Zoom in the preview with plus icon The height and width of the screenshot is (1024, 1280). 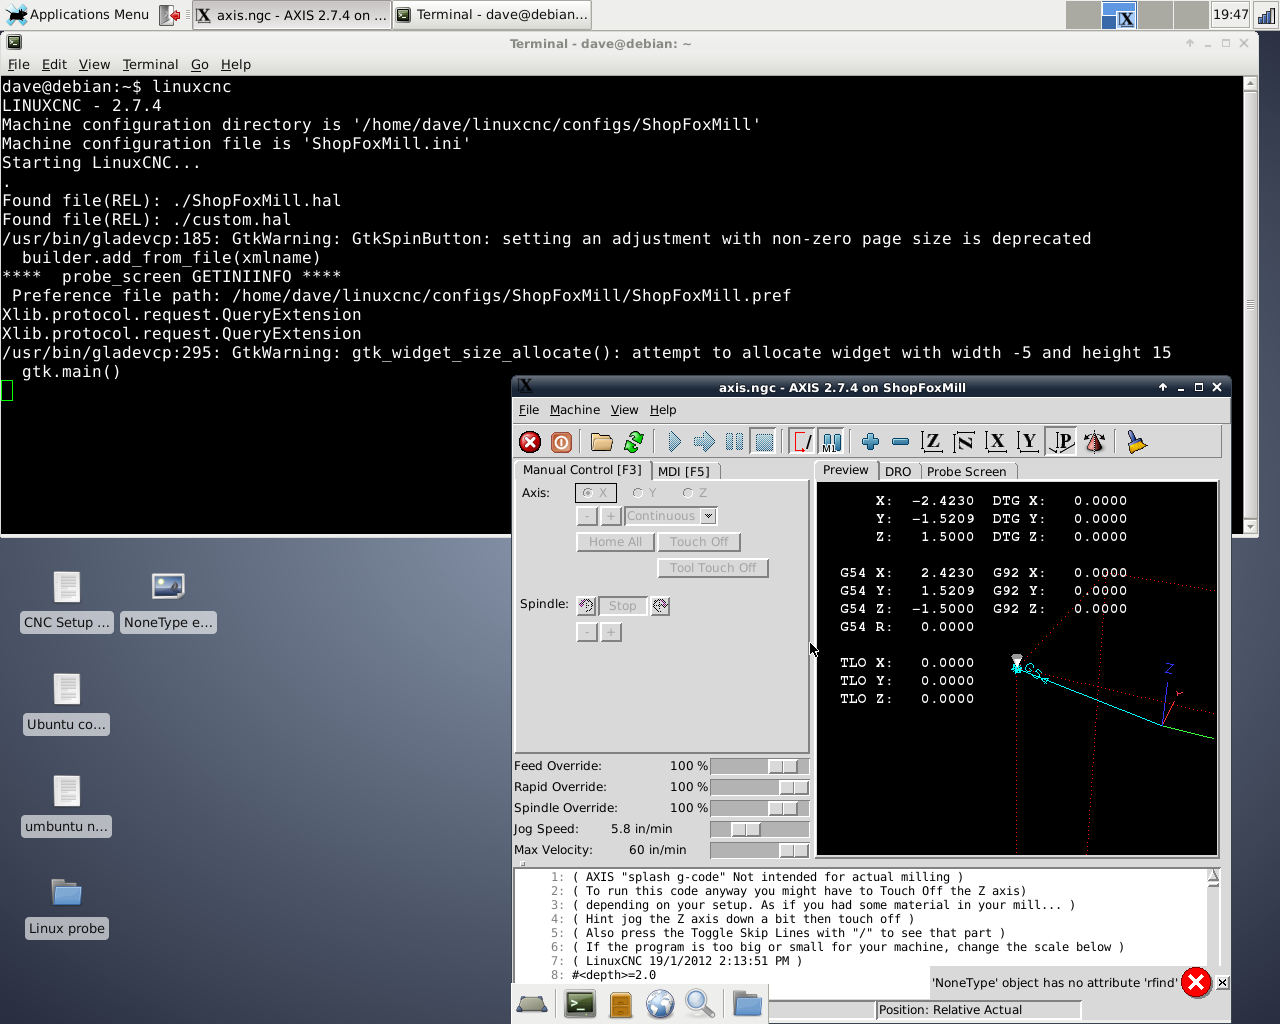coord(870,442)
